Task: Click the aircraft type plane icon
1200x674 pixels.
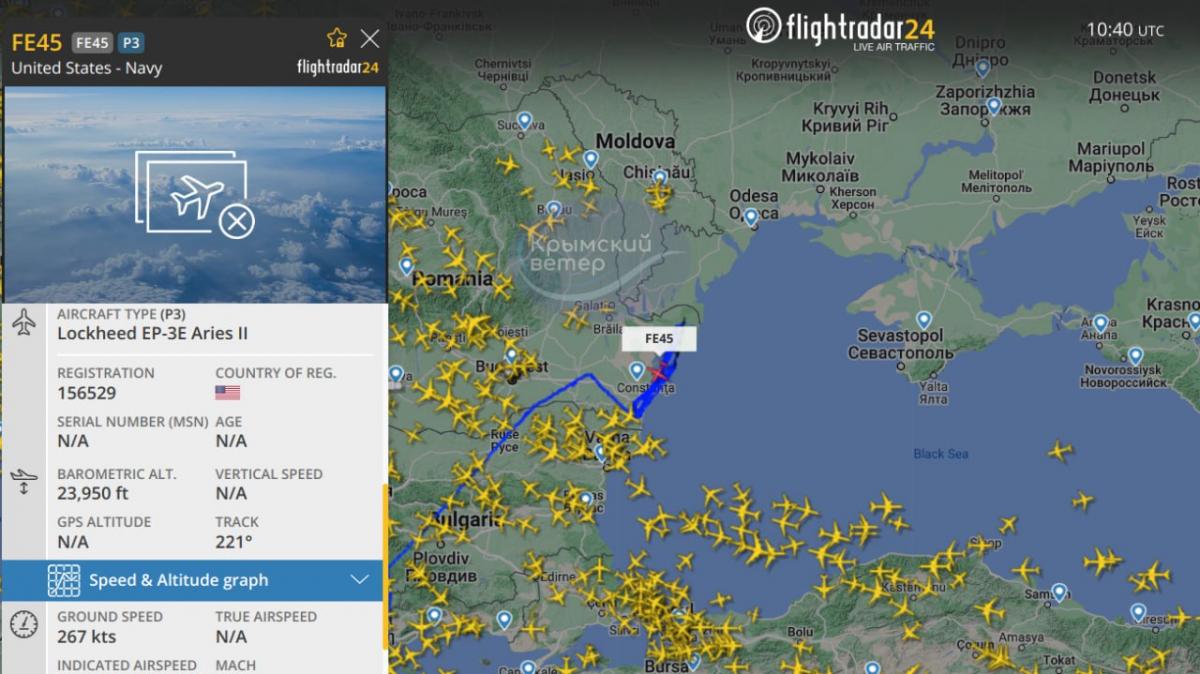Action: [24, 323]
